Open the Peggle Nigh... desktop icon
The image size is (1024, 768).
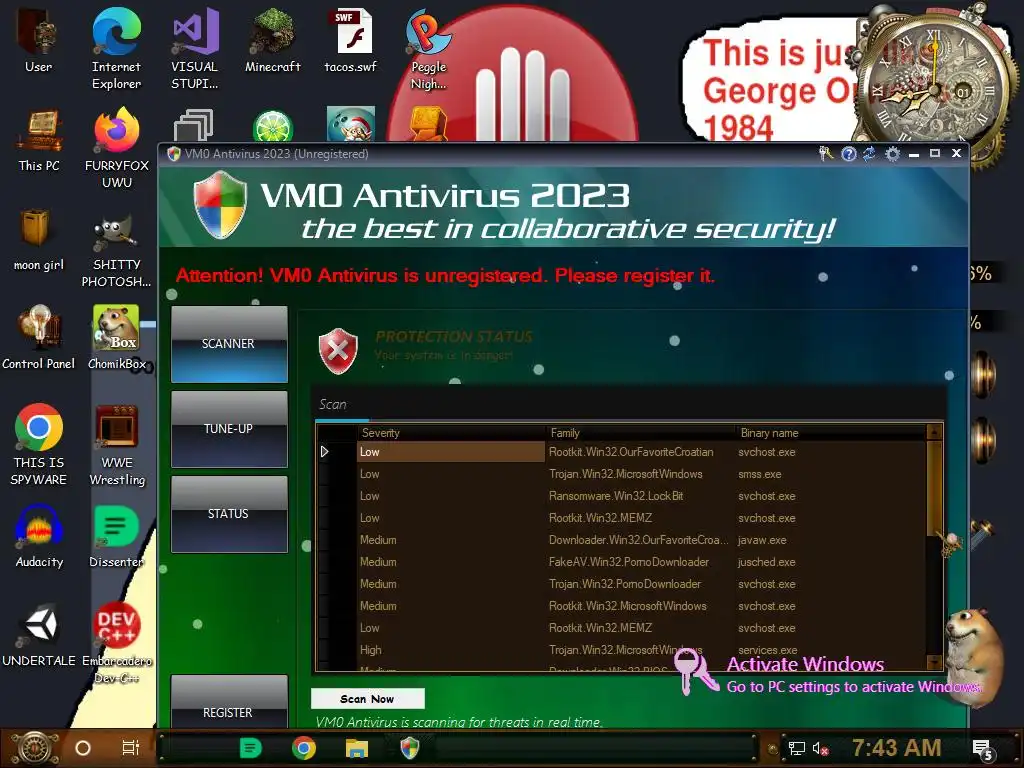428,48
